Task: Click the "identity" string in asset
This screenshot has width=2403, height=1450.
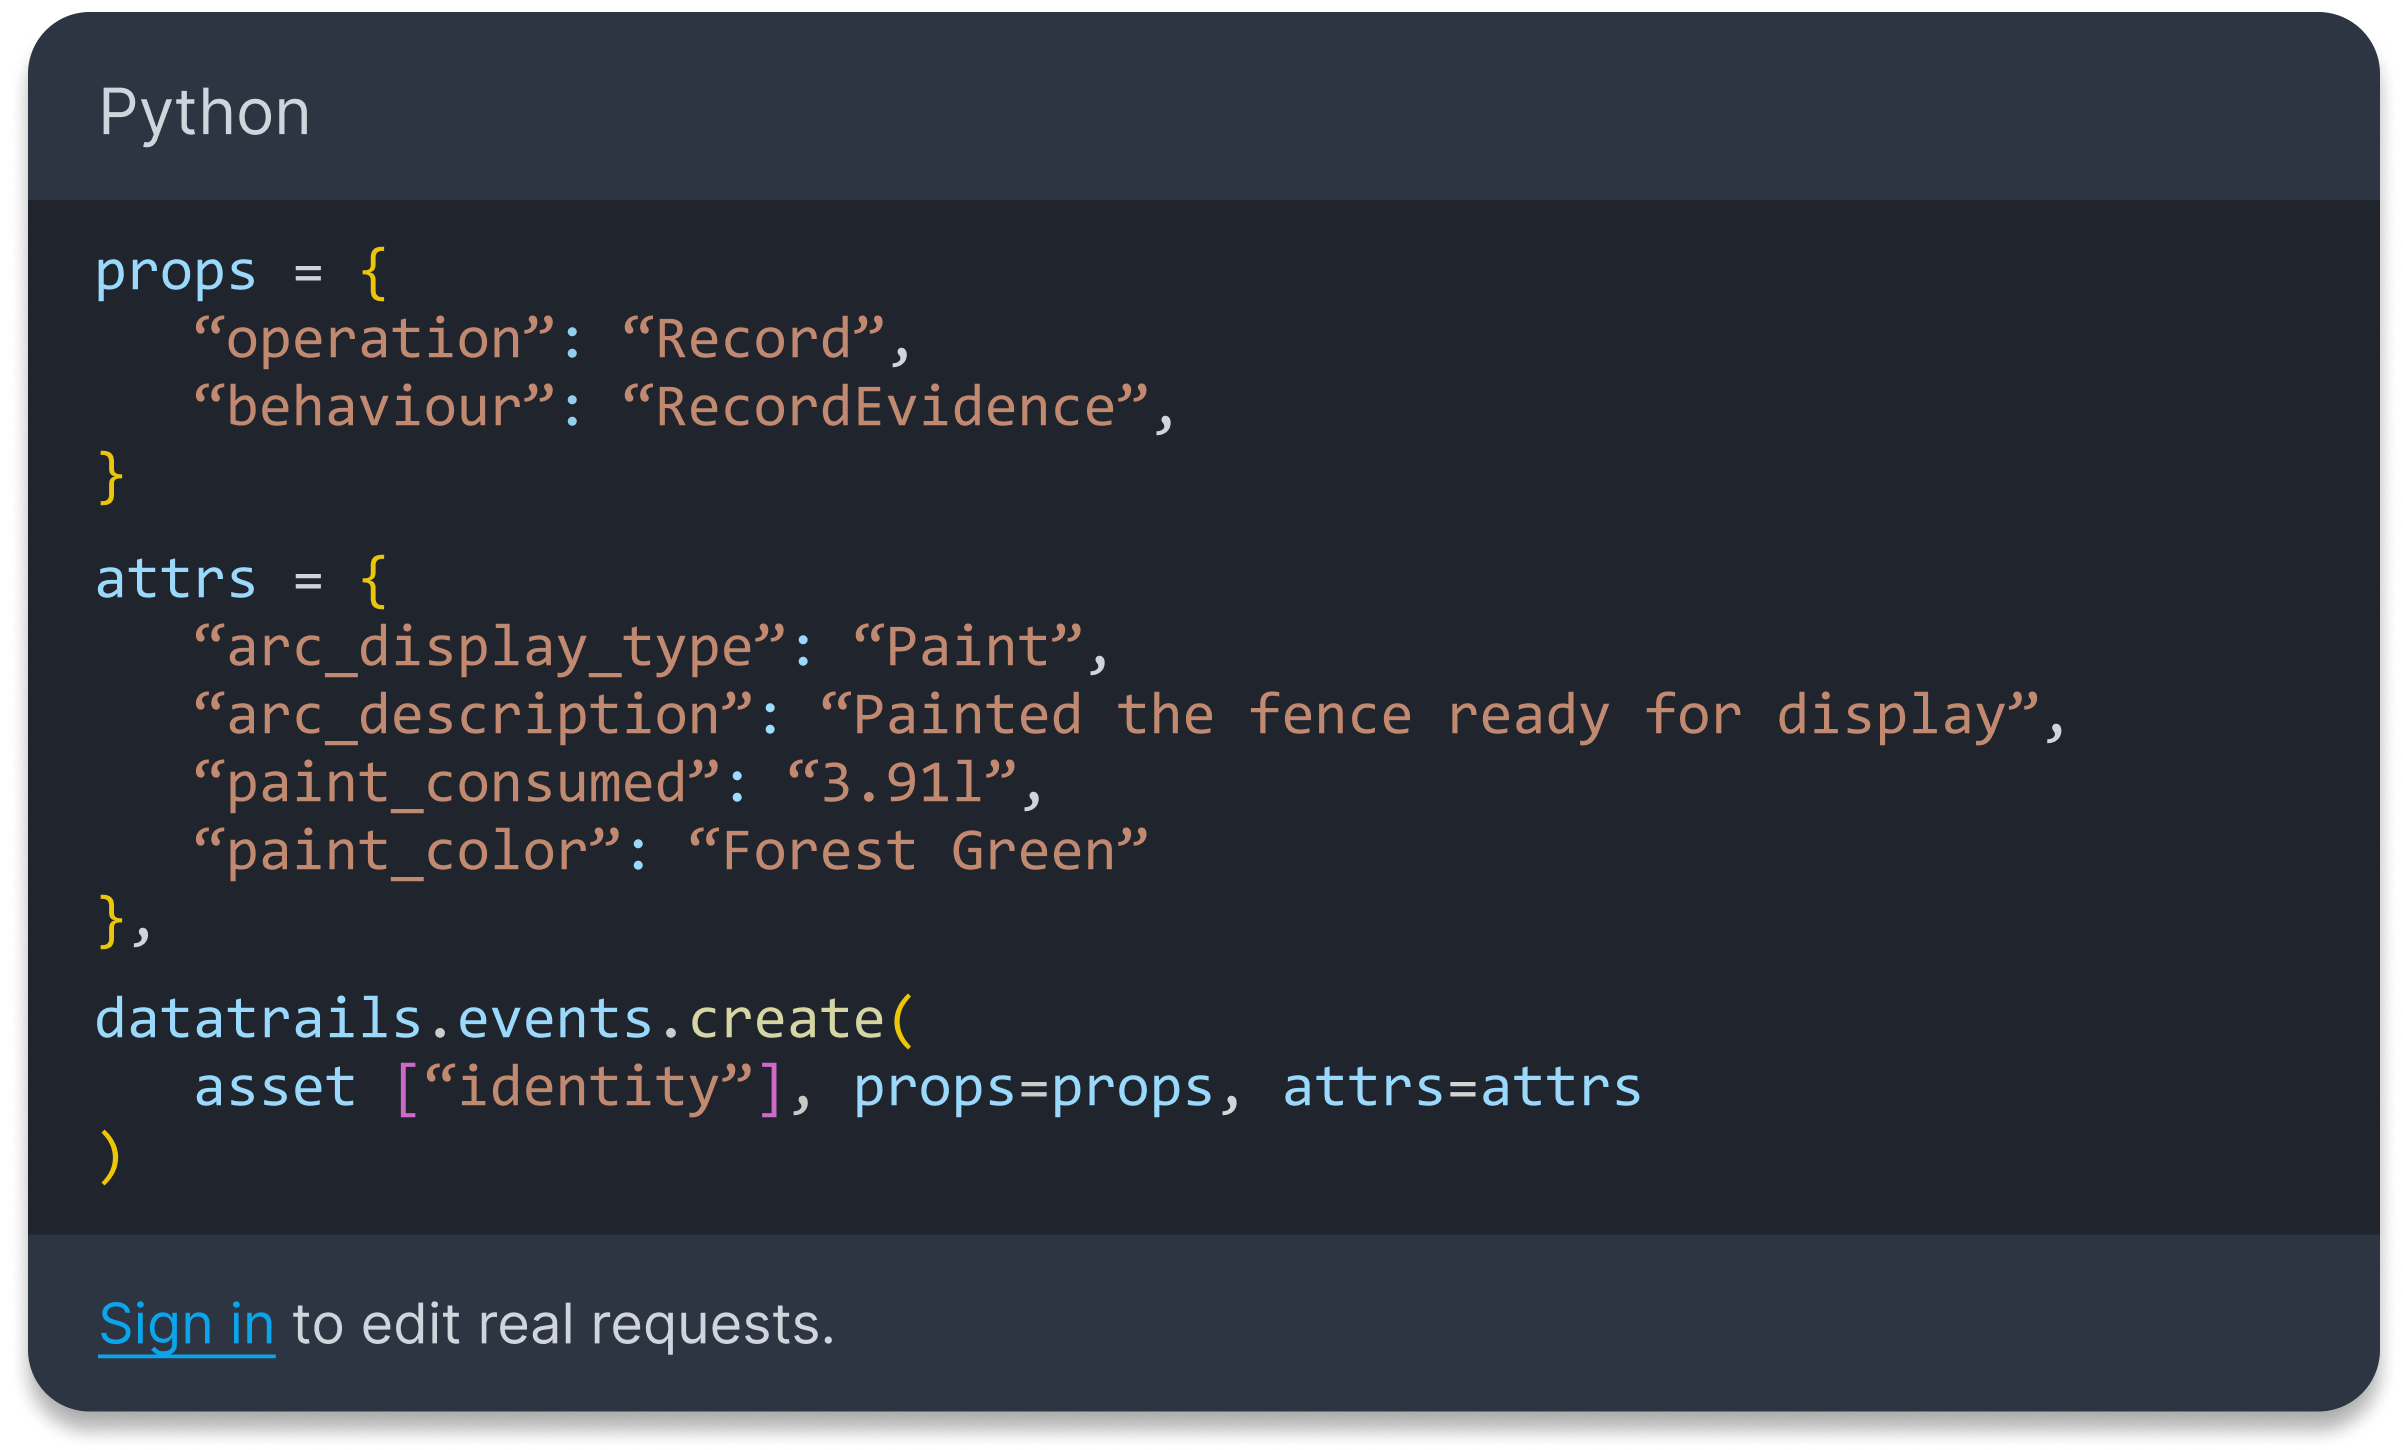Action: click(589, 1087)
